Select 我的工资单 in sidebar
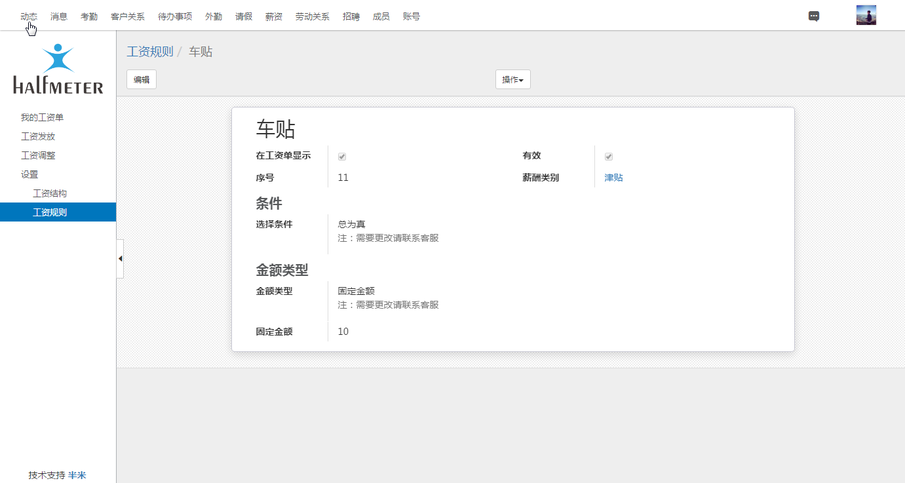This screenshot has width=905, height=483. pyautogui.click(x=42, y=118)
